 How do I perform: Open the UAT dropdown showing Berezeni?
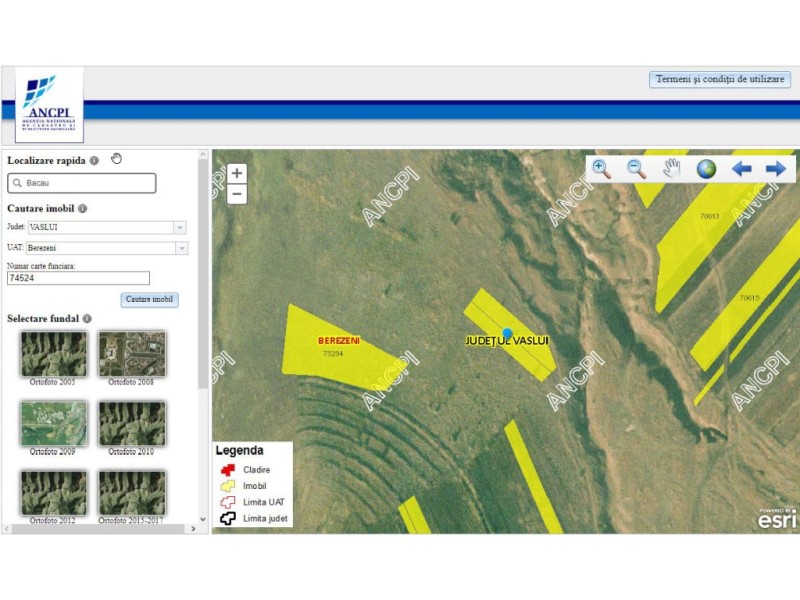(107, 248)
